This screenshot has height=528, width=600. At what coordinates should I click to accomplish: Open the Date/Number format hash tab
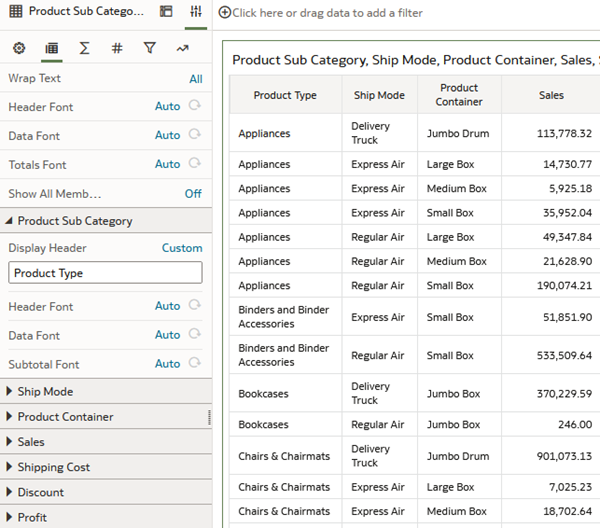(117, 48)
